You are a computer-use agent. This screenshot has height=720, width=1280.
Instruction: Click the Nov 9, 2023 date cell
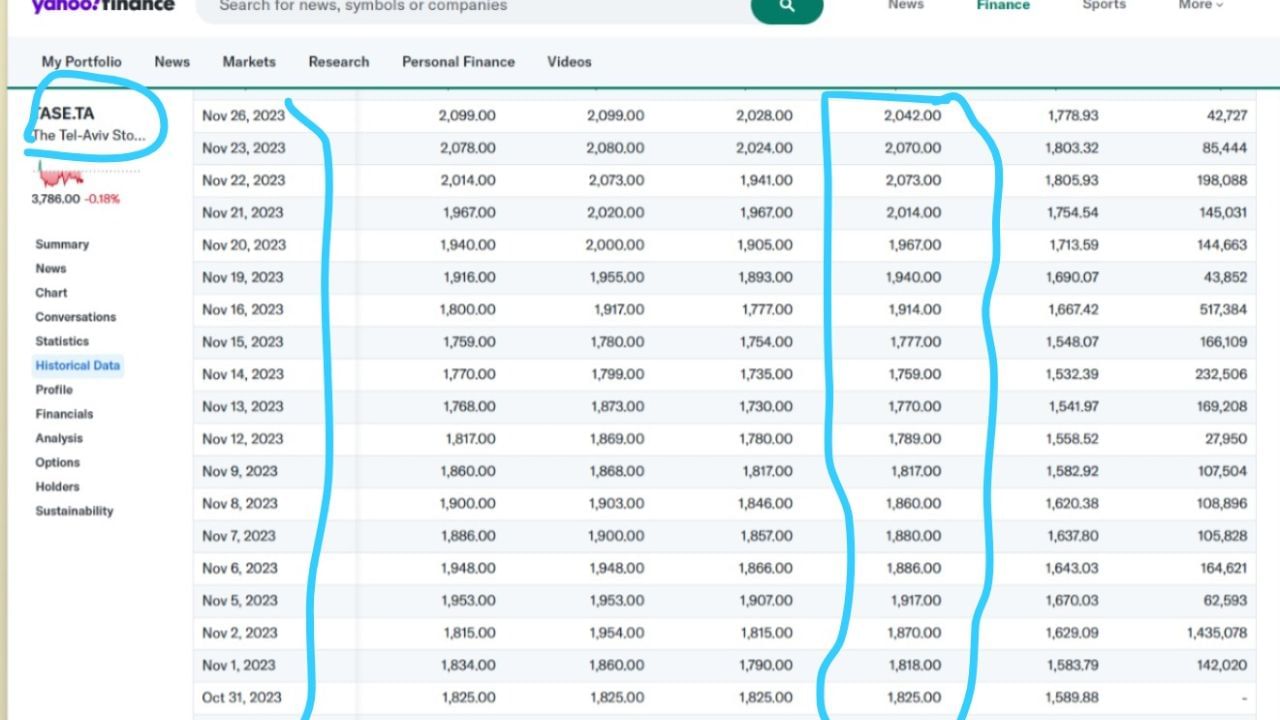pyautogui.click(x=240, y=471)
